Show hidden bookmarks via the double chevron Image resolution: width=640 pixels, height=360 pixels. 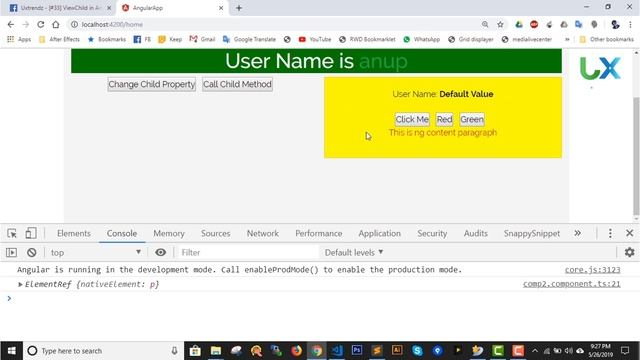pos(567,39)
